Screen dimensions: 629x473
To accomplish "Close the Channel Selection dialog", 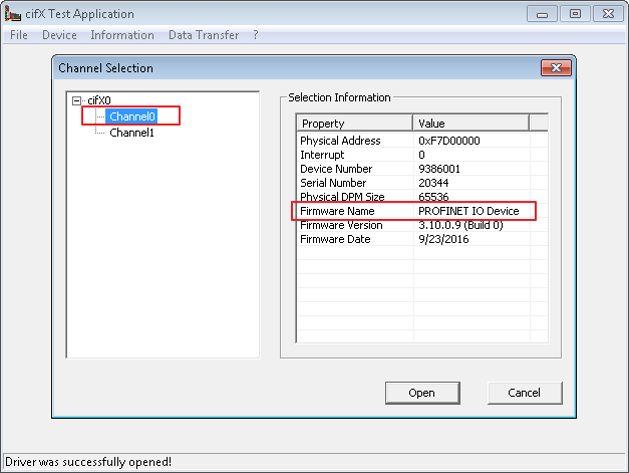I will (x=556, y=68).
